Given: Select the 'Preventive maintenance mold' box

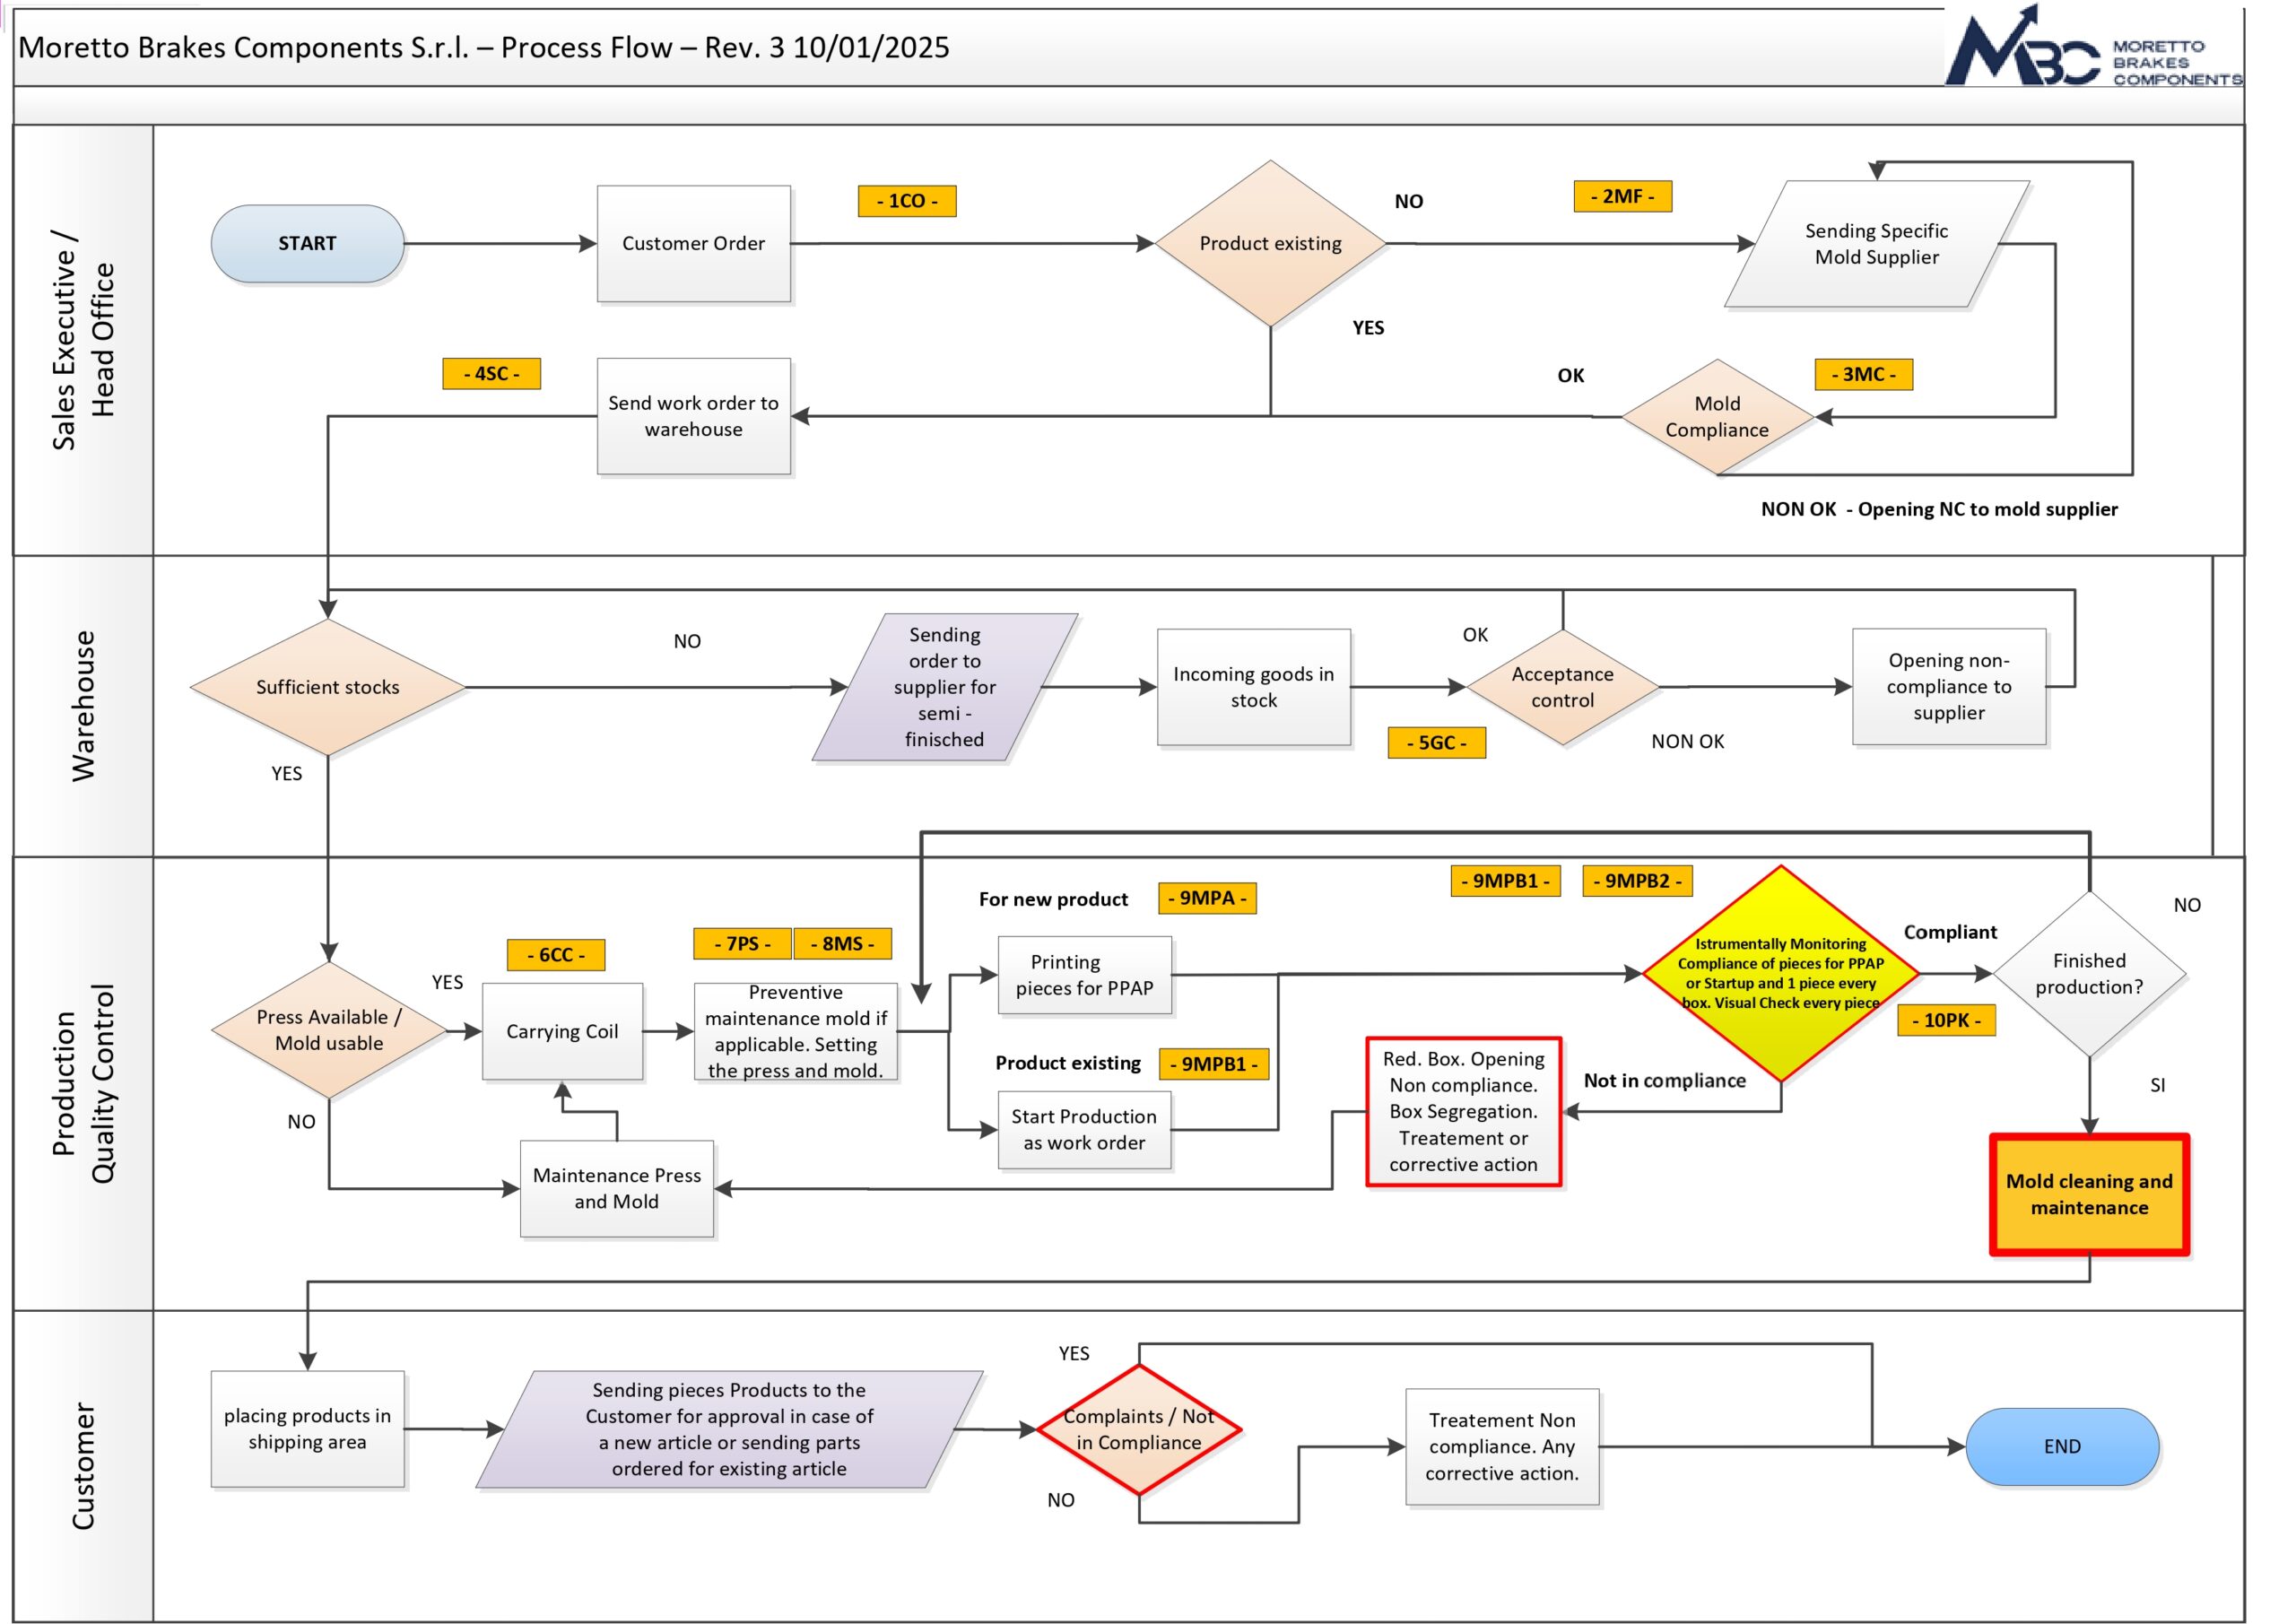Looking at the screenshot, I should [x=795, y=1031].
